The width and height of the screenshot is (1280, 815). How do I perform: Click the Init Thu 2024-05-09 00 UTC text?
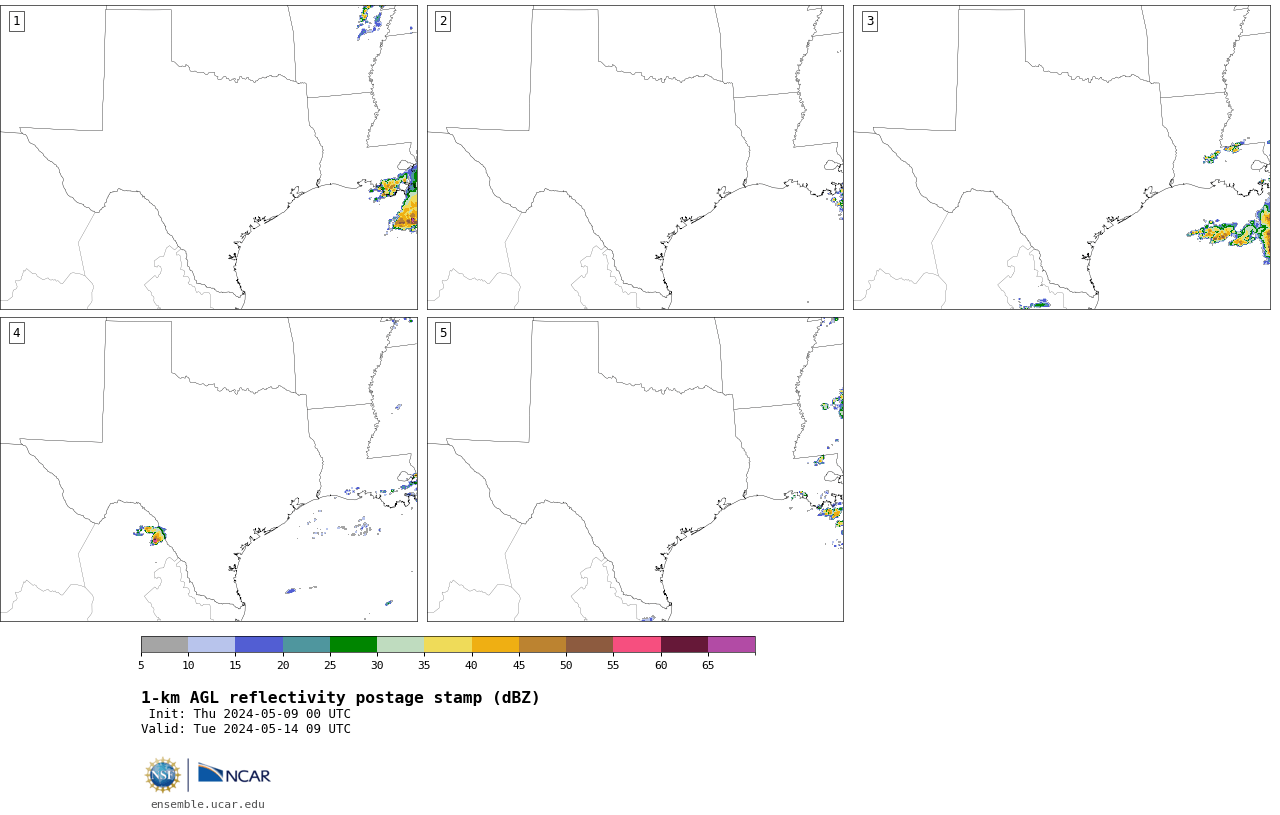(x=250, y=714)
